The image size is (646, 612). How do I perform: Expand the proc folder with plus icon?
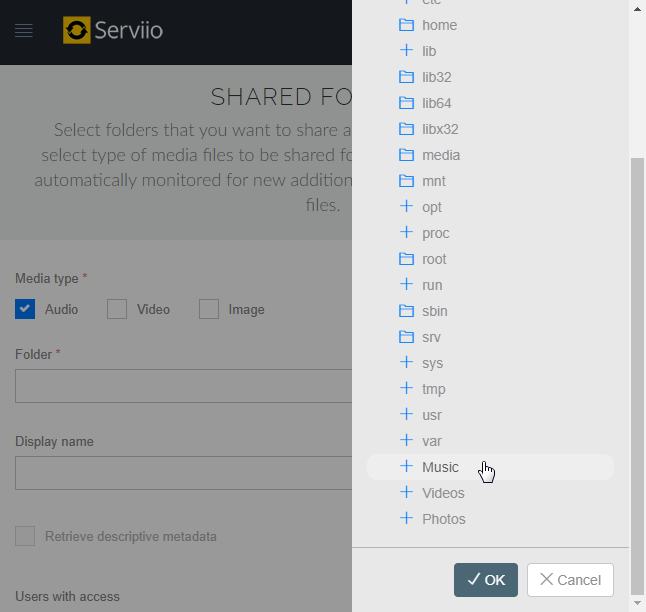click(x=407, y=232)
